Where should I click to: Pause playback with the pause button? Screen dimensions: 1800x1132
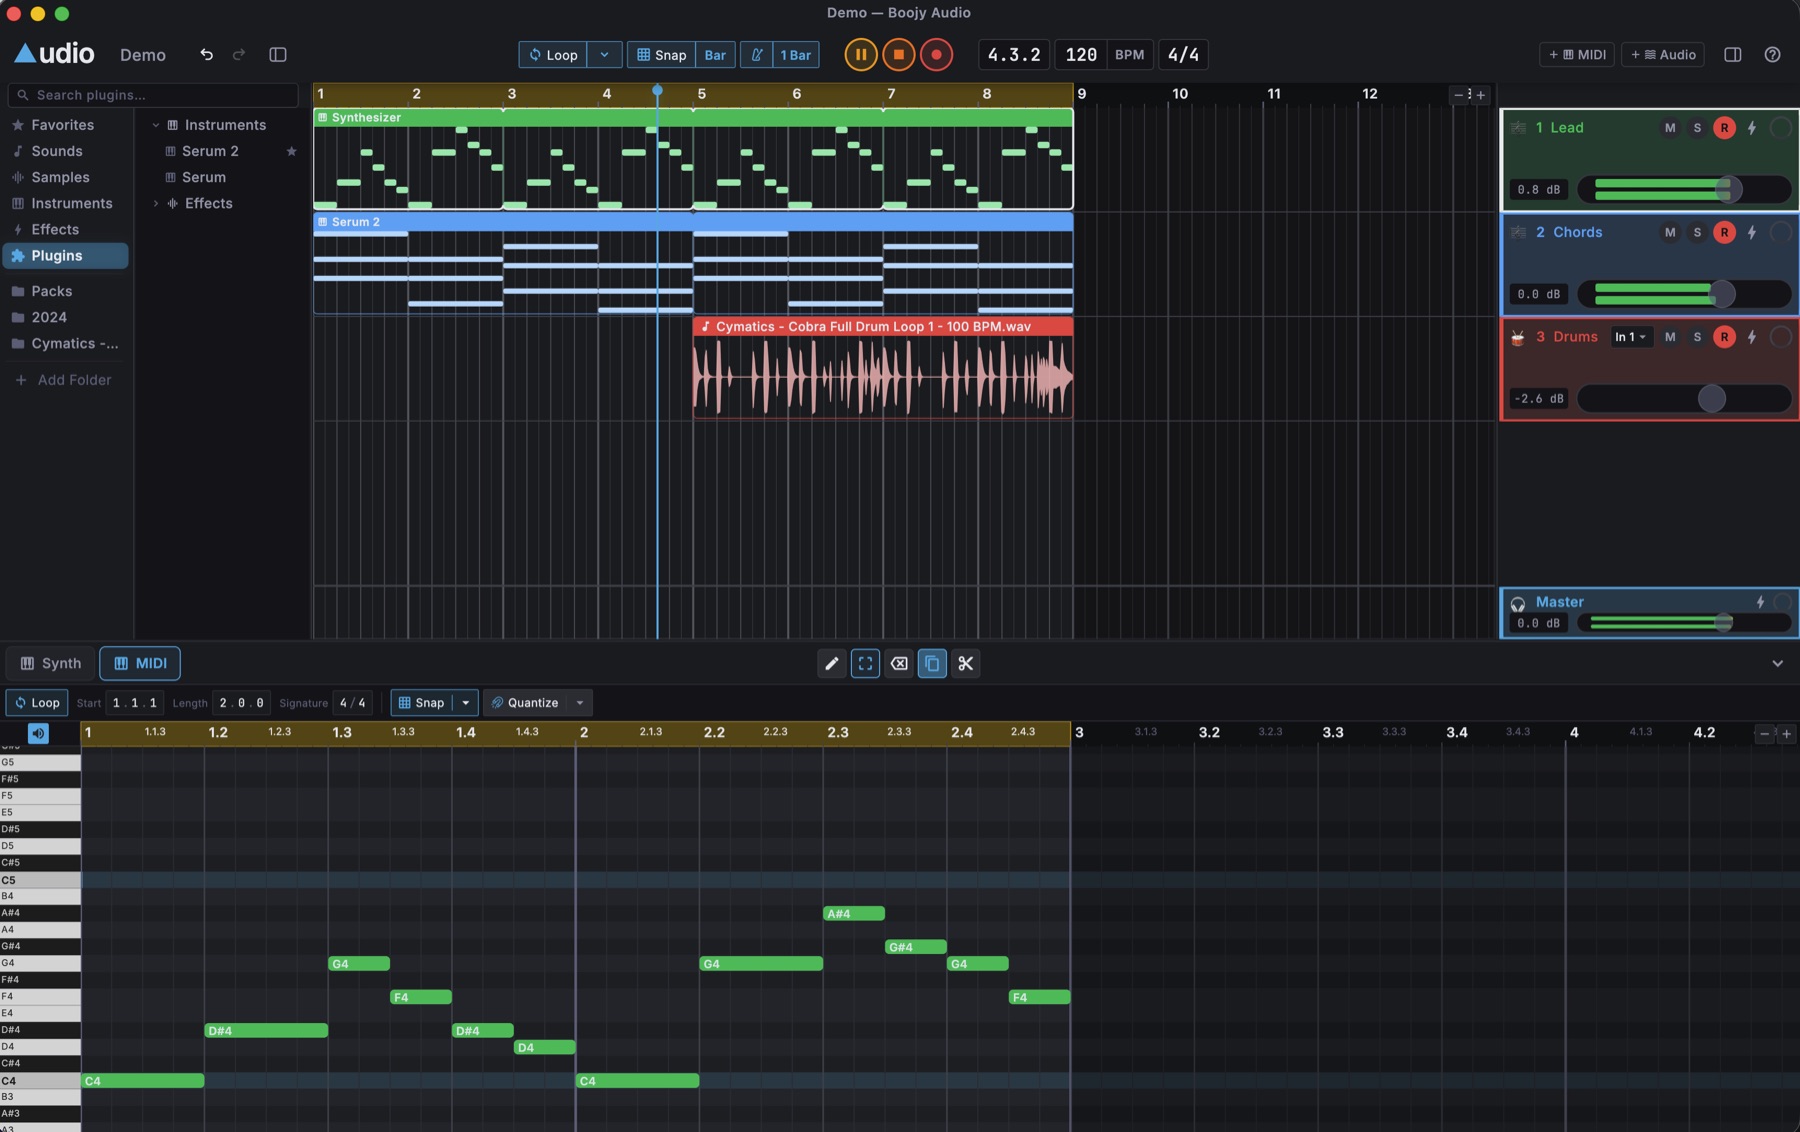point(860,54)
